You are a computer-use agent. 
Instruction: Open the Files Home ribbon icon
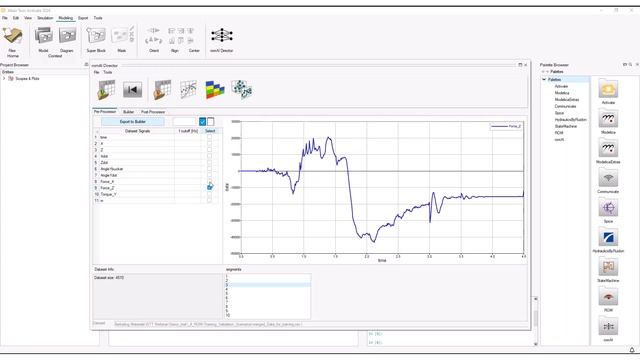(x=13, y=36)
